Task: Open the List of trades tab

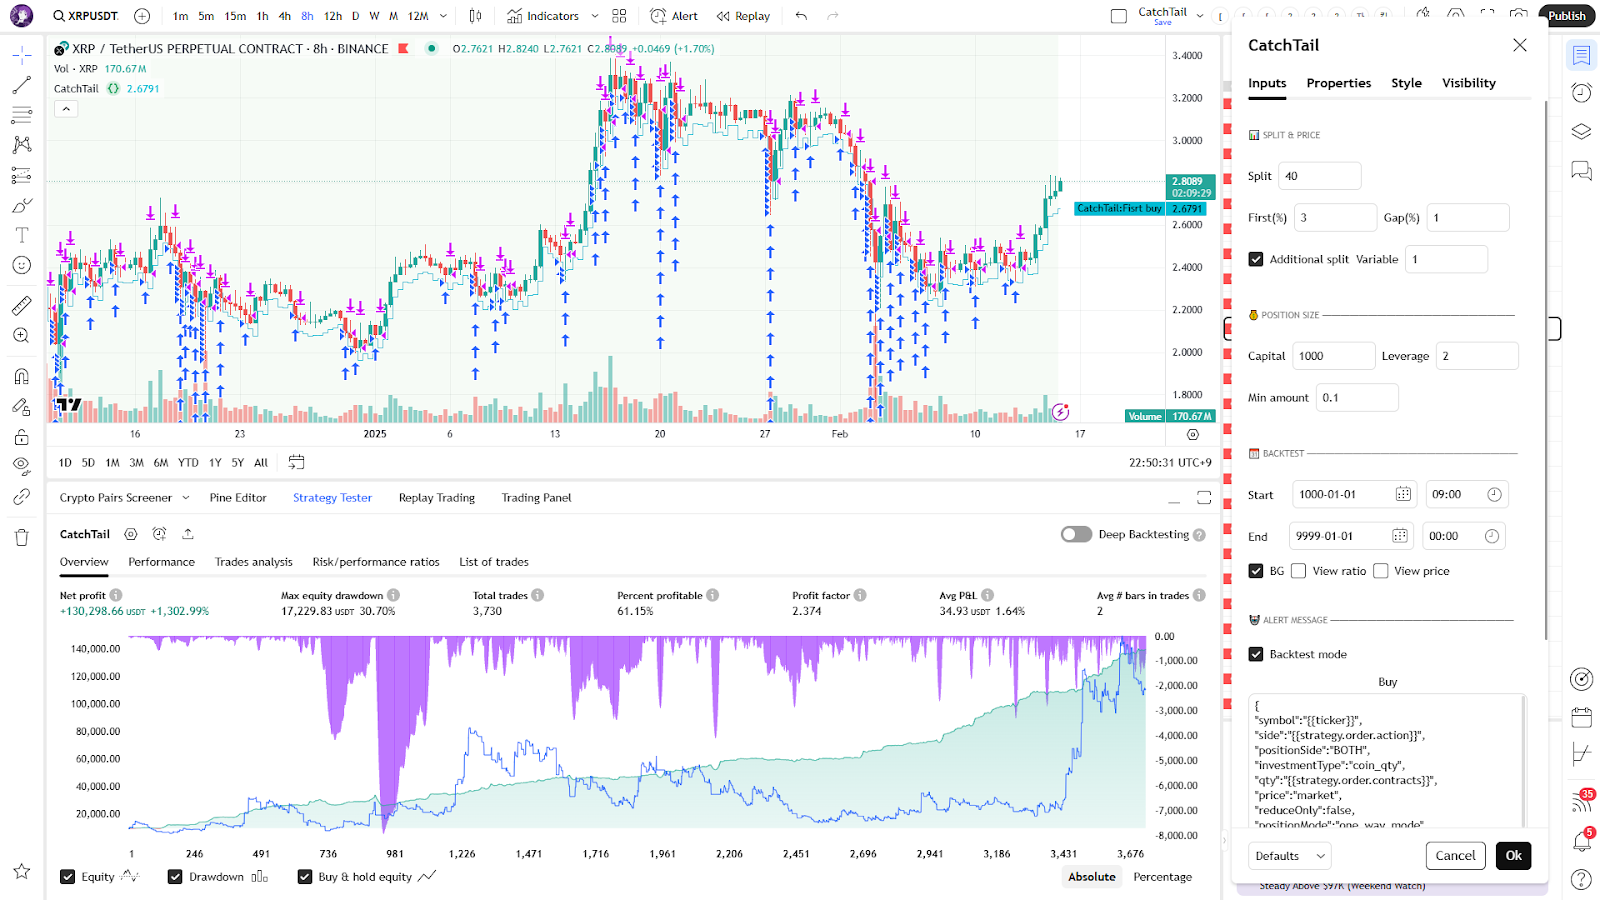Action: tap(493, 562)
